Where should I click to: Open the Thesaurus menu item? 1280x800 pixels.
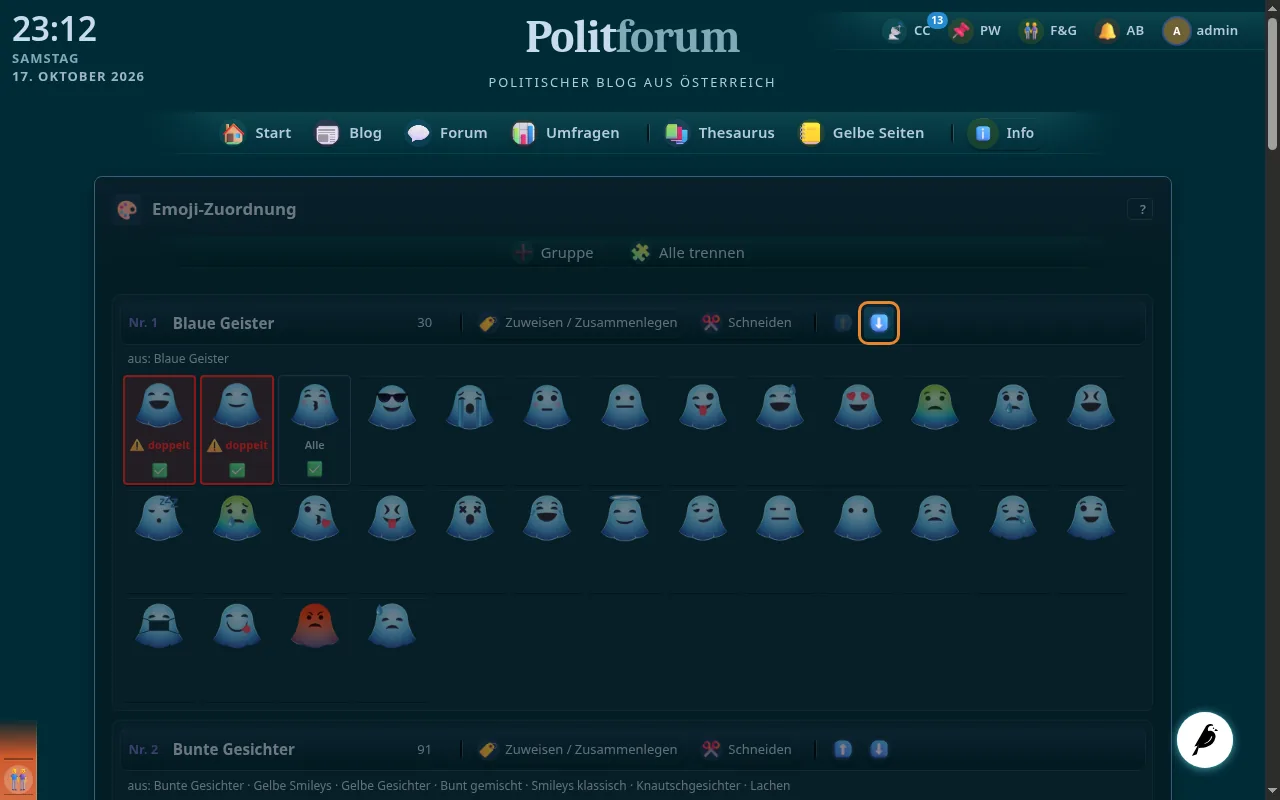click(x=720, y=133)
